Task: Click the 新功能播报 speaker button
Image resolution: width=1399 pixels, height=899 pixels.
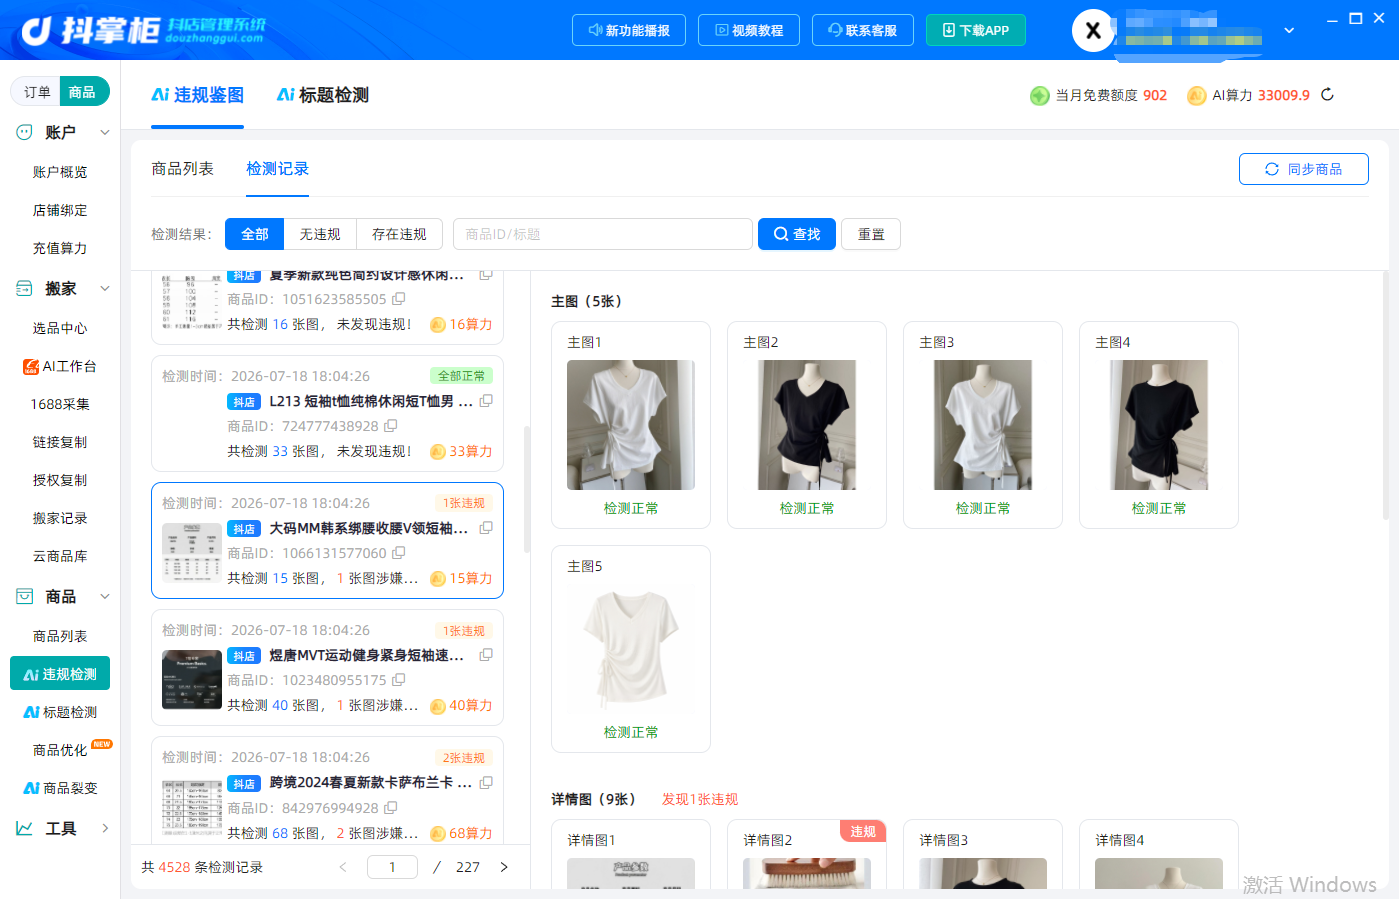Action: [629, 30]
